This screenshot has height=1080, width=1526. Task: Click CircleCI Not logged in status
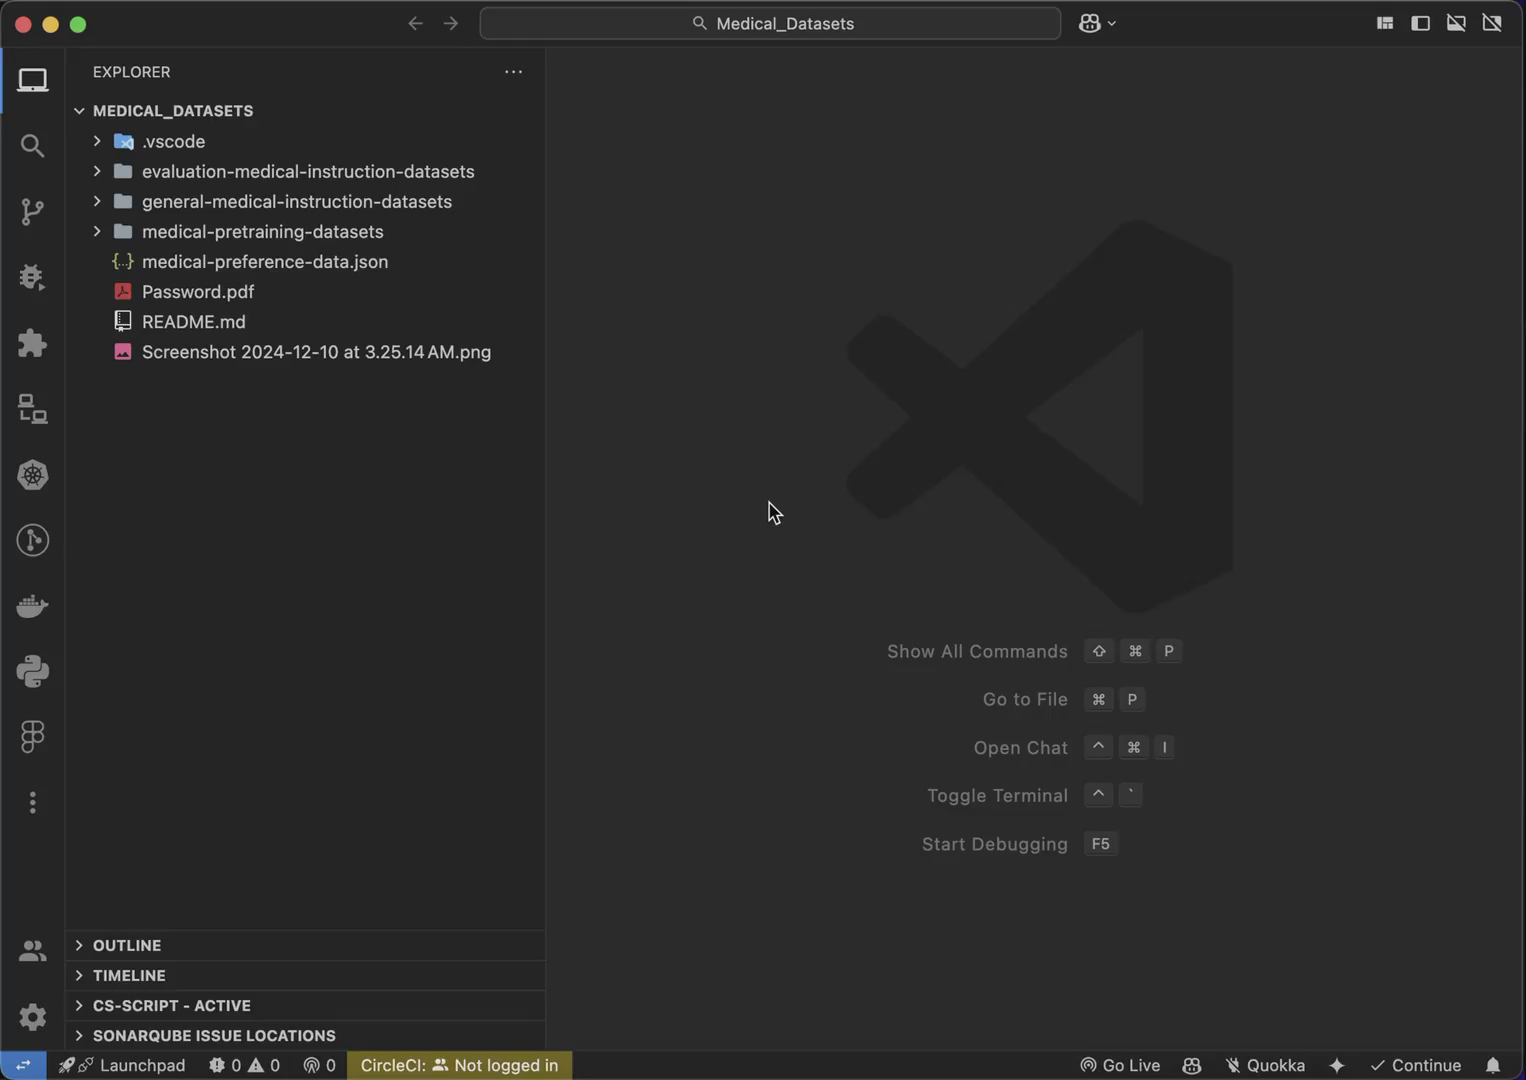pos(459,1065)
